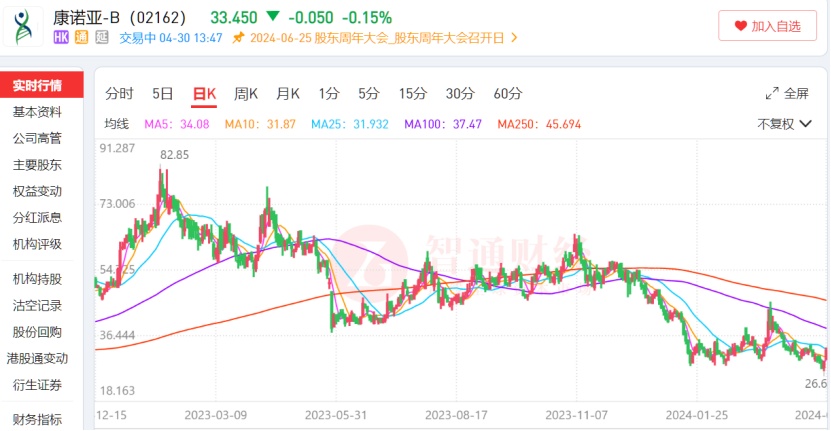This screenshot has height=431, width=831.
Task: Add the stock to watchlist with 加入自选
Action: [x=767, y=26]
